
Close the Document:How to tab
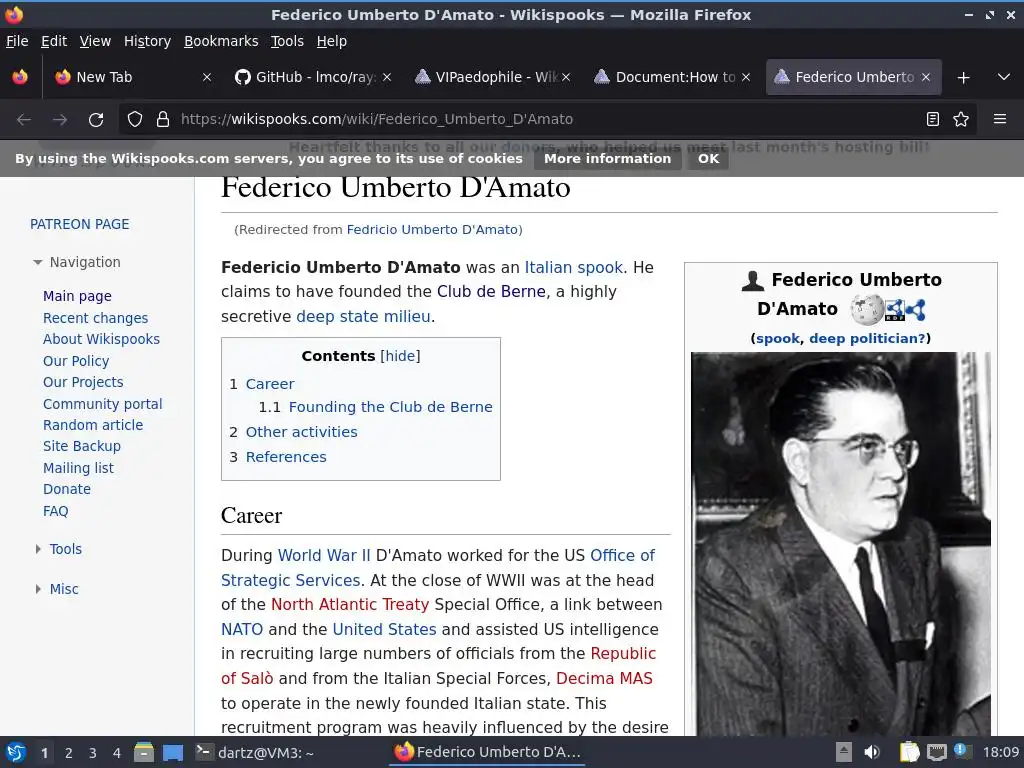(x=745, y=77)
